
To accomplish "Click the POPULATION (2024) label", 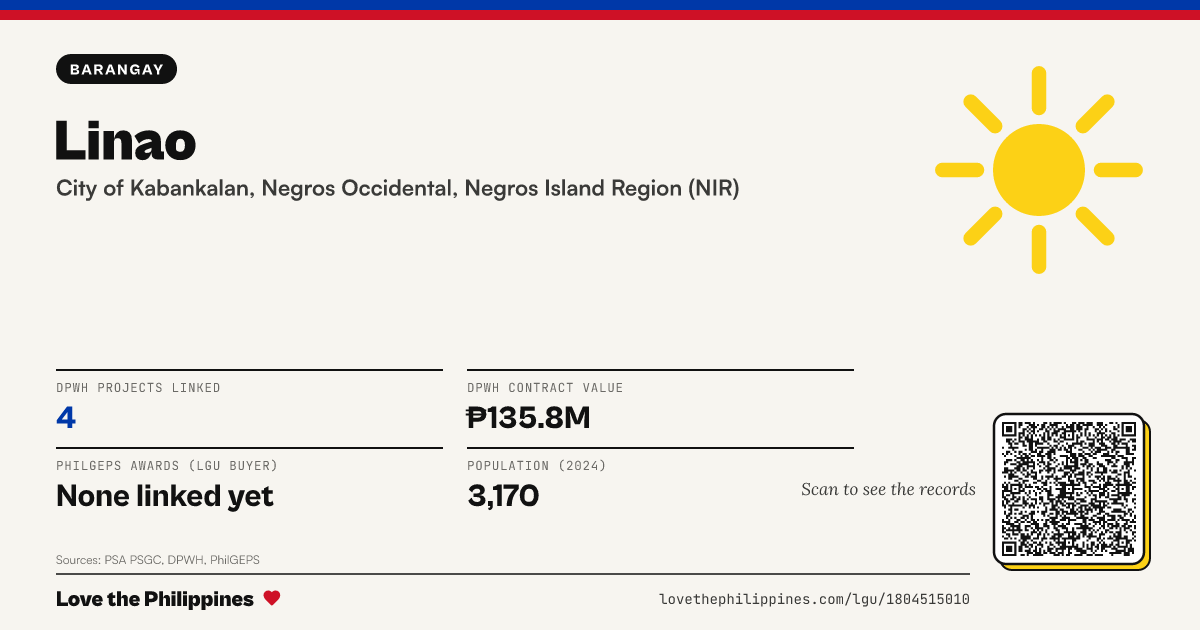I will [x=537, y=466].
